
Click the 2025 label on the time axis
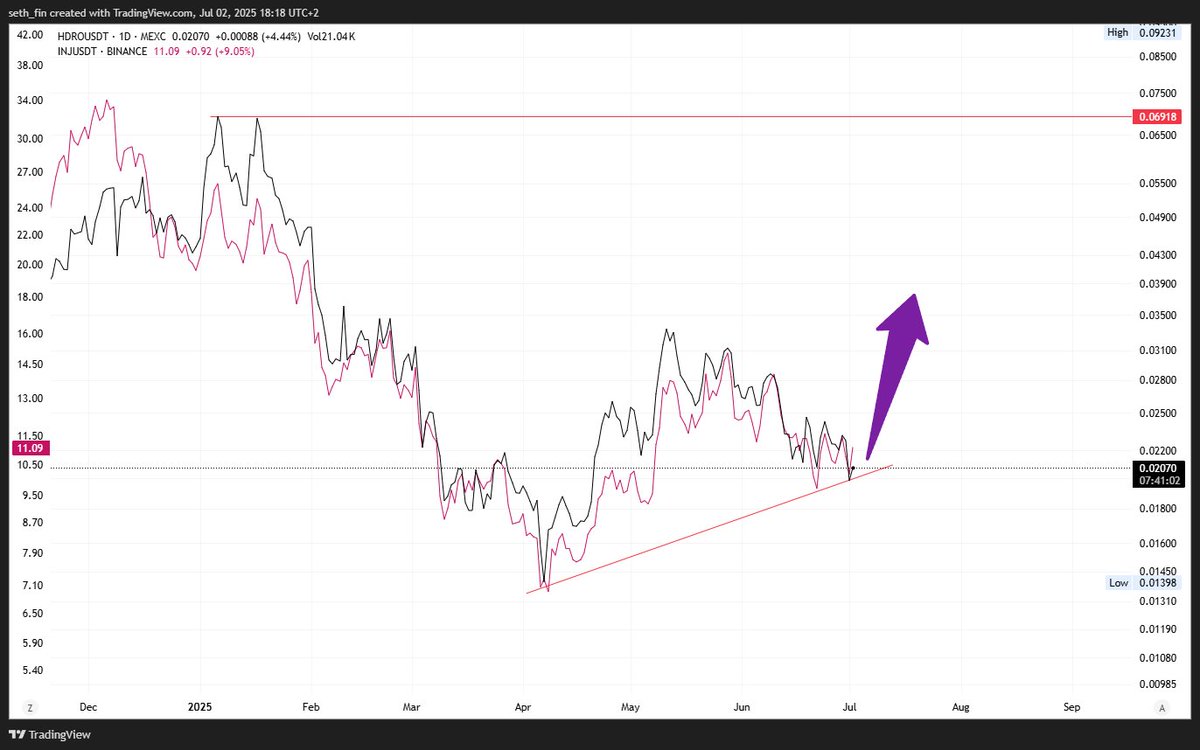click(x=201, y=707)
